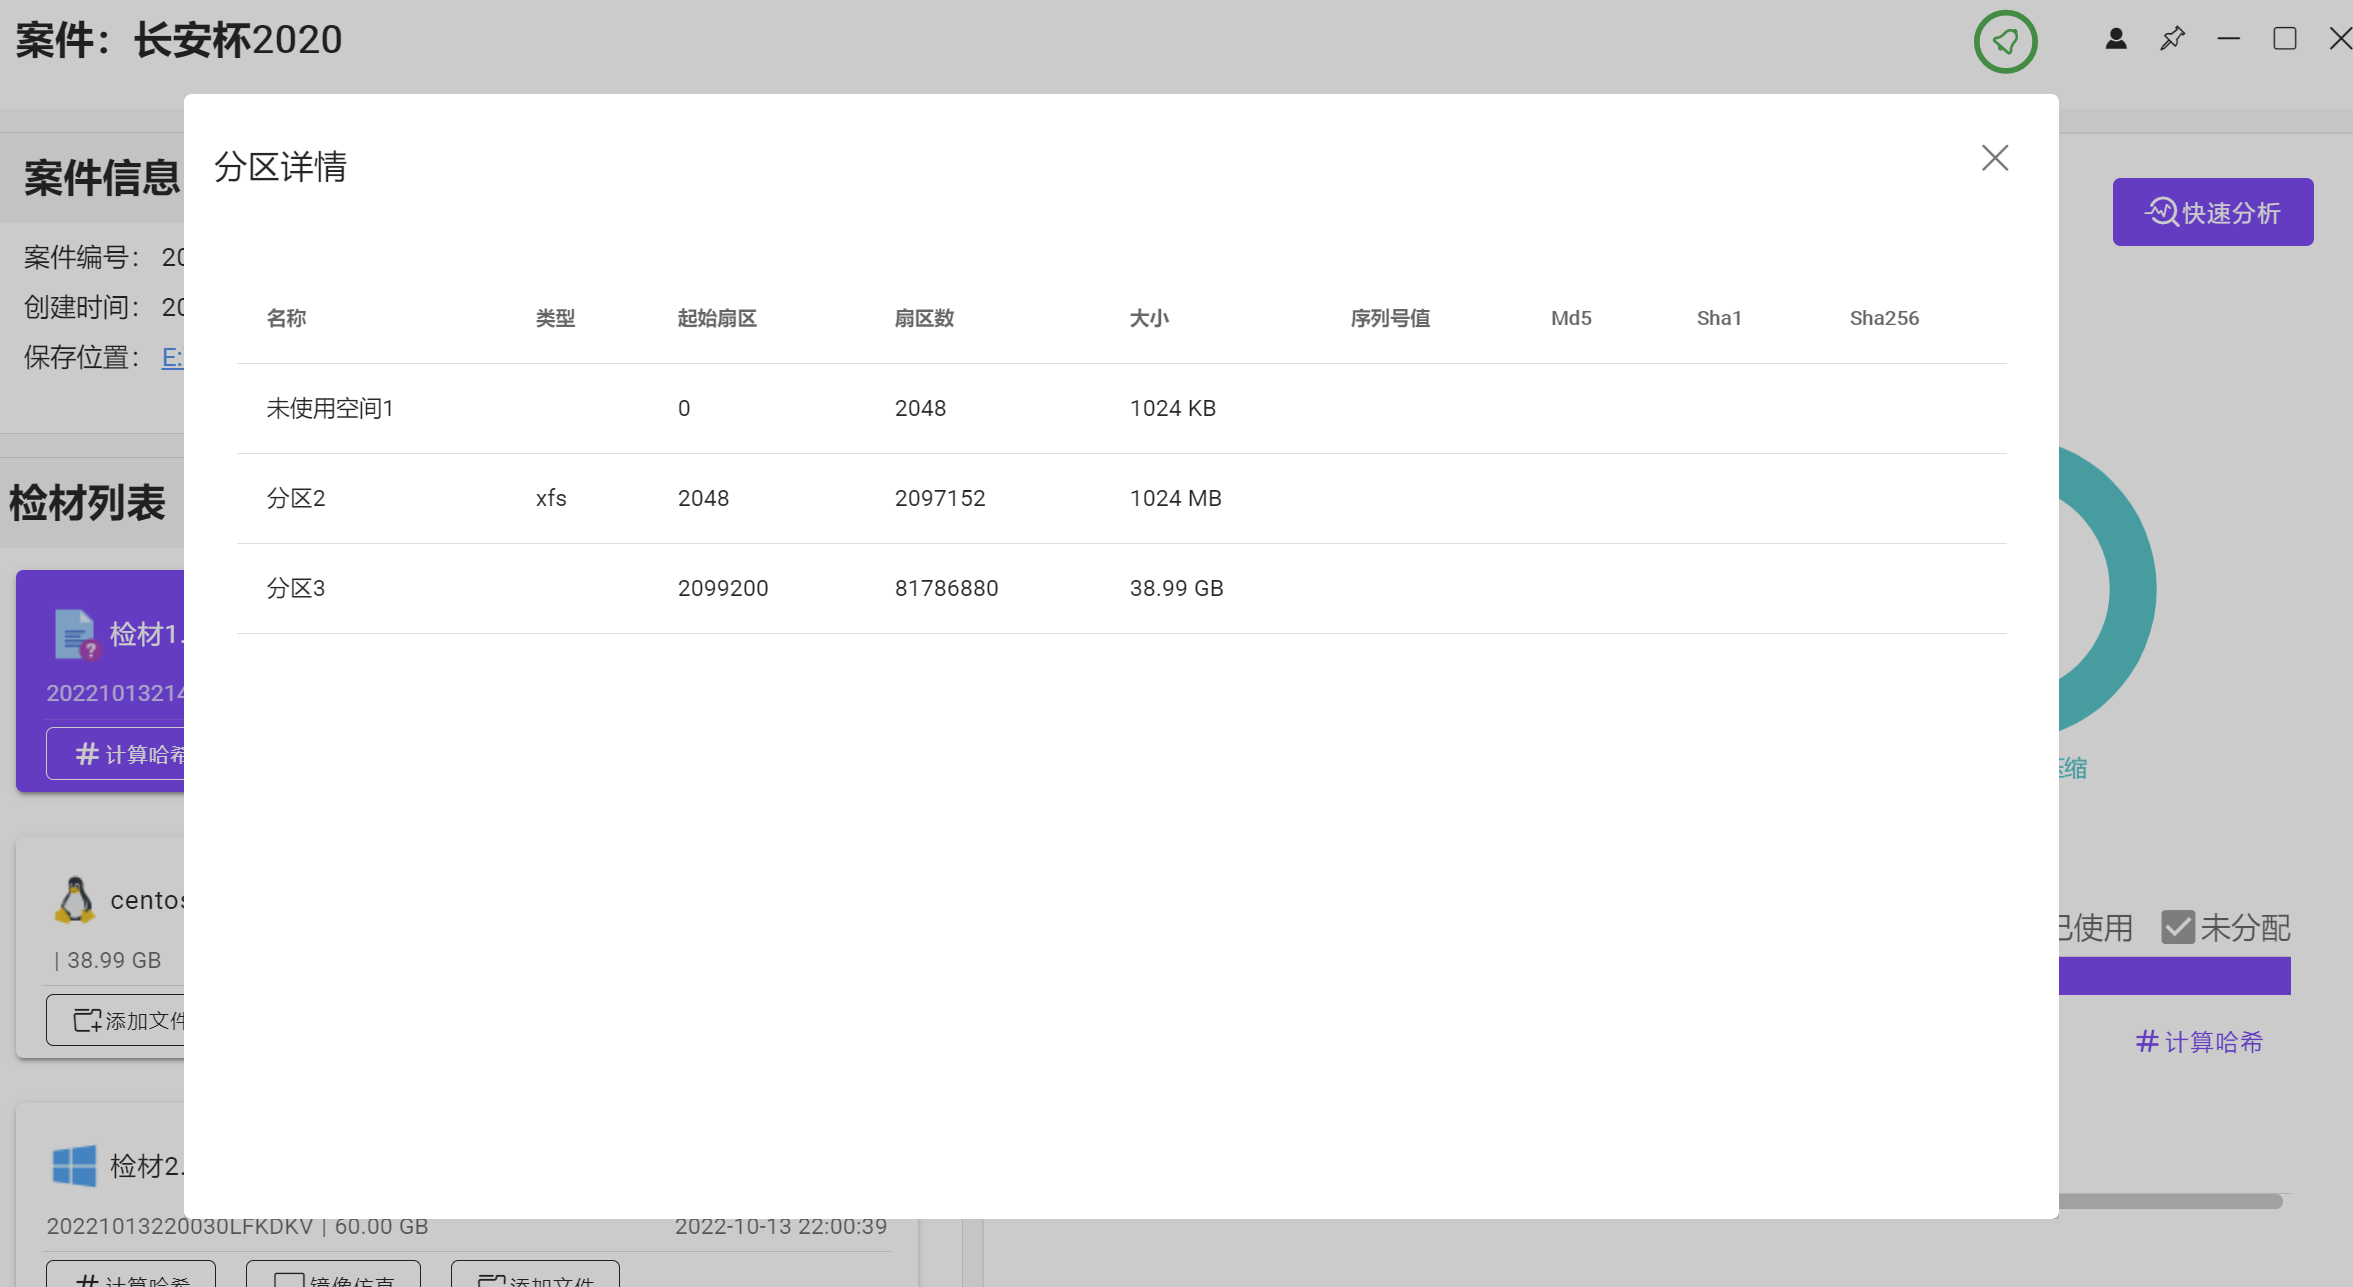Click the green shield status icon

[x=2005, y=42]
